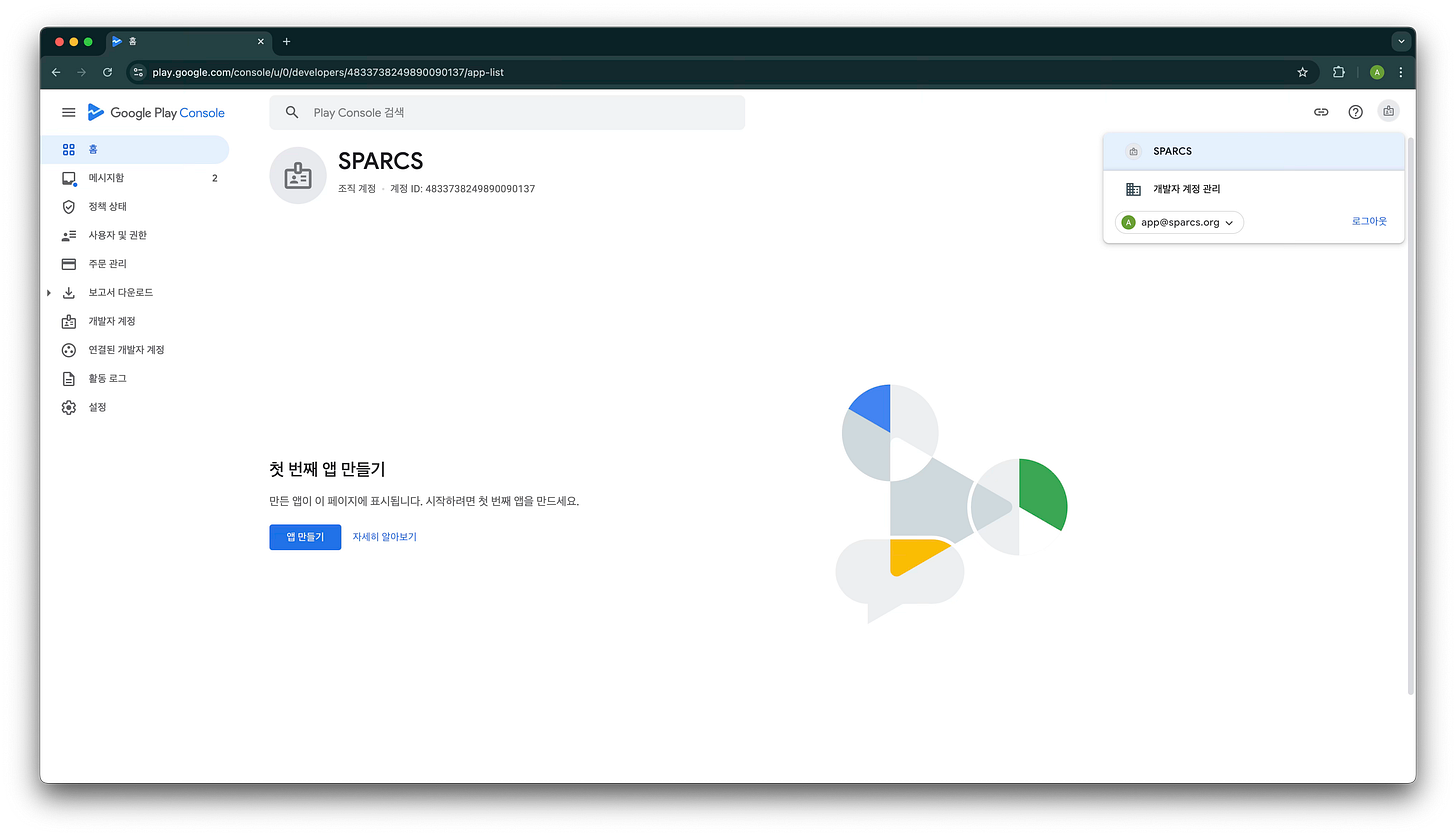Screen dimensions: 1456x836
Task: Click the 로그아웃 link
Action: point(1369,222)
